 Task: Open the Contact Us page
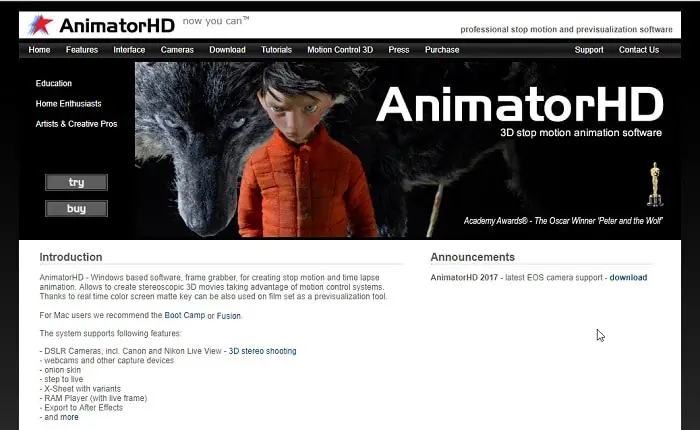639,50
